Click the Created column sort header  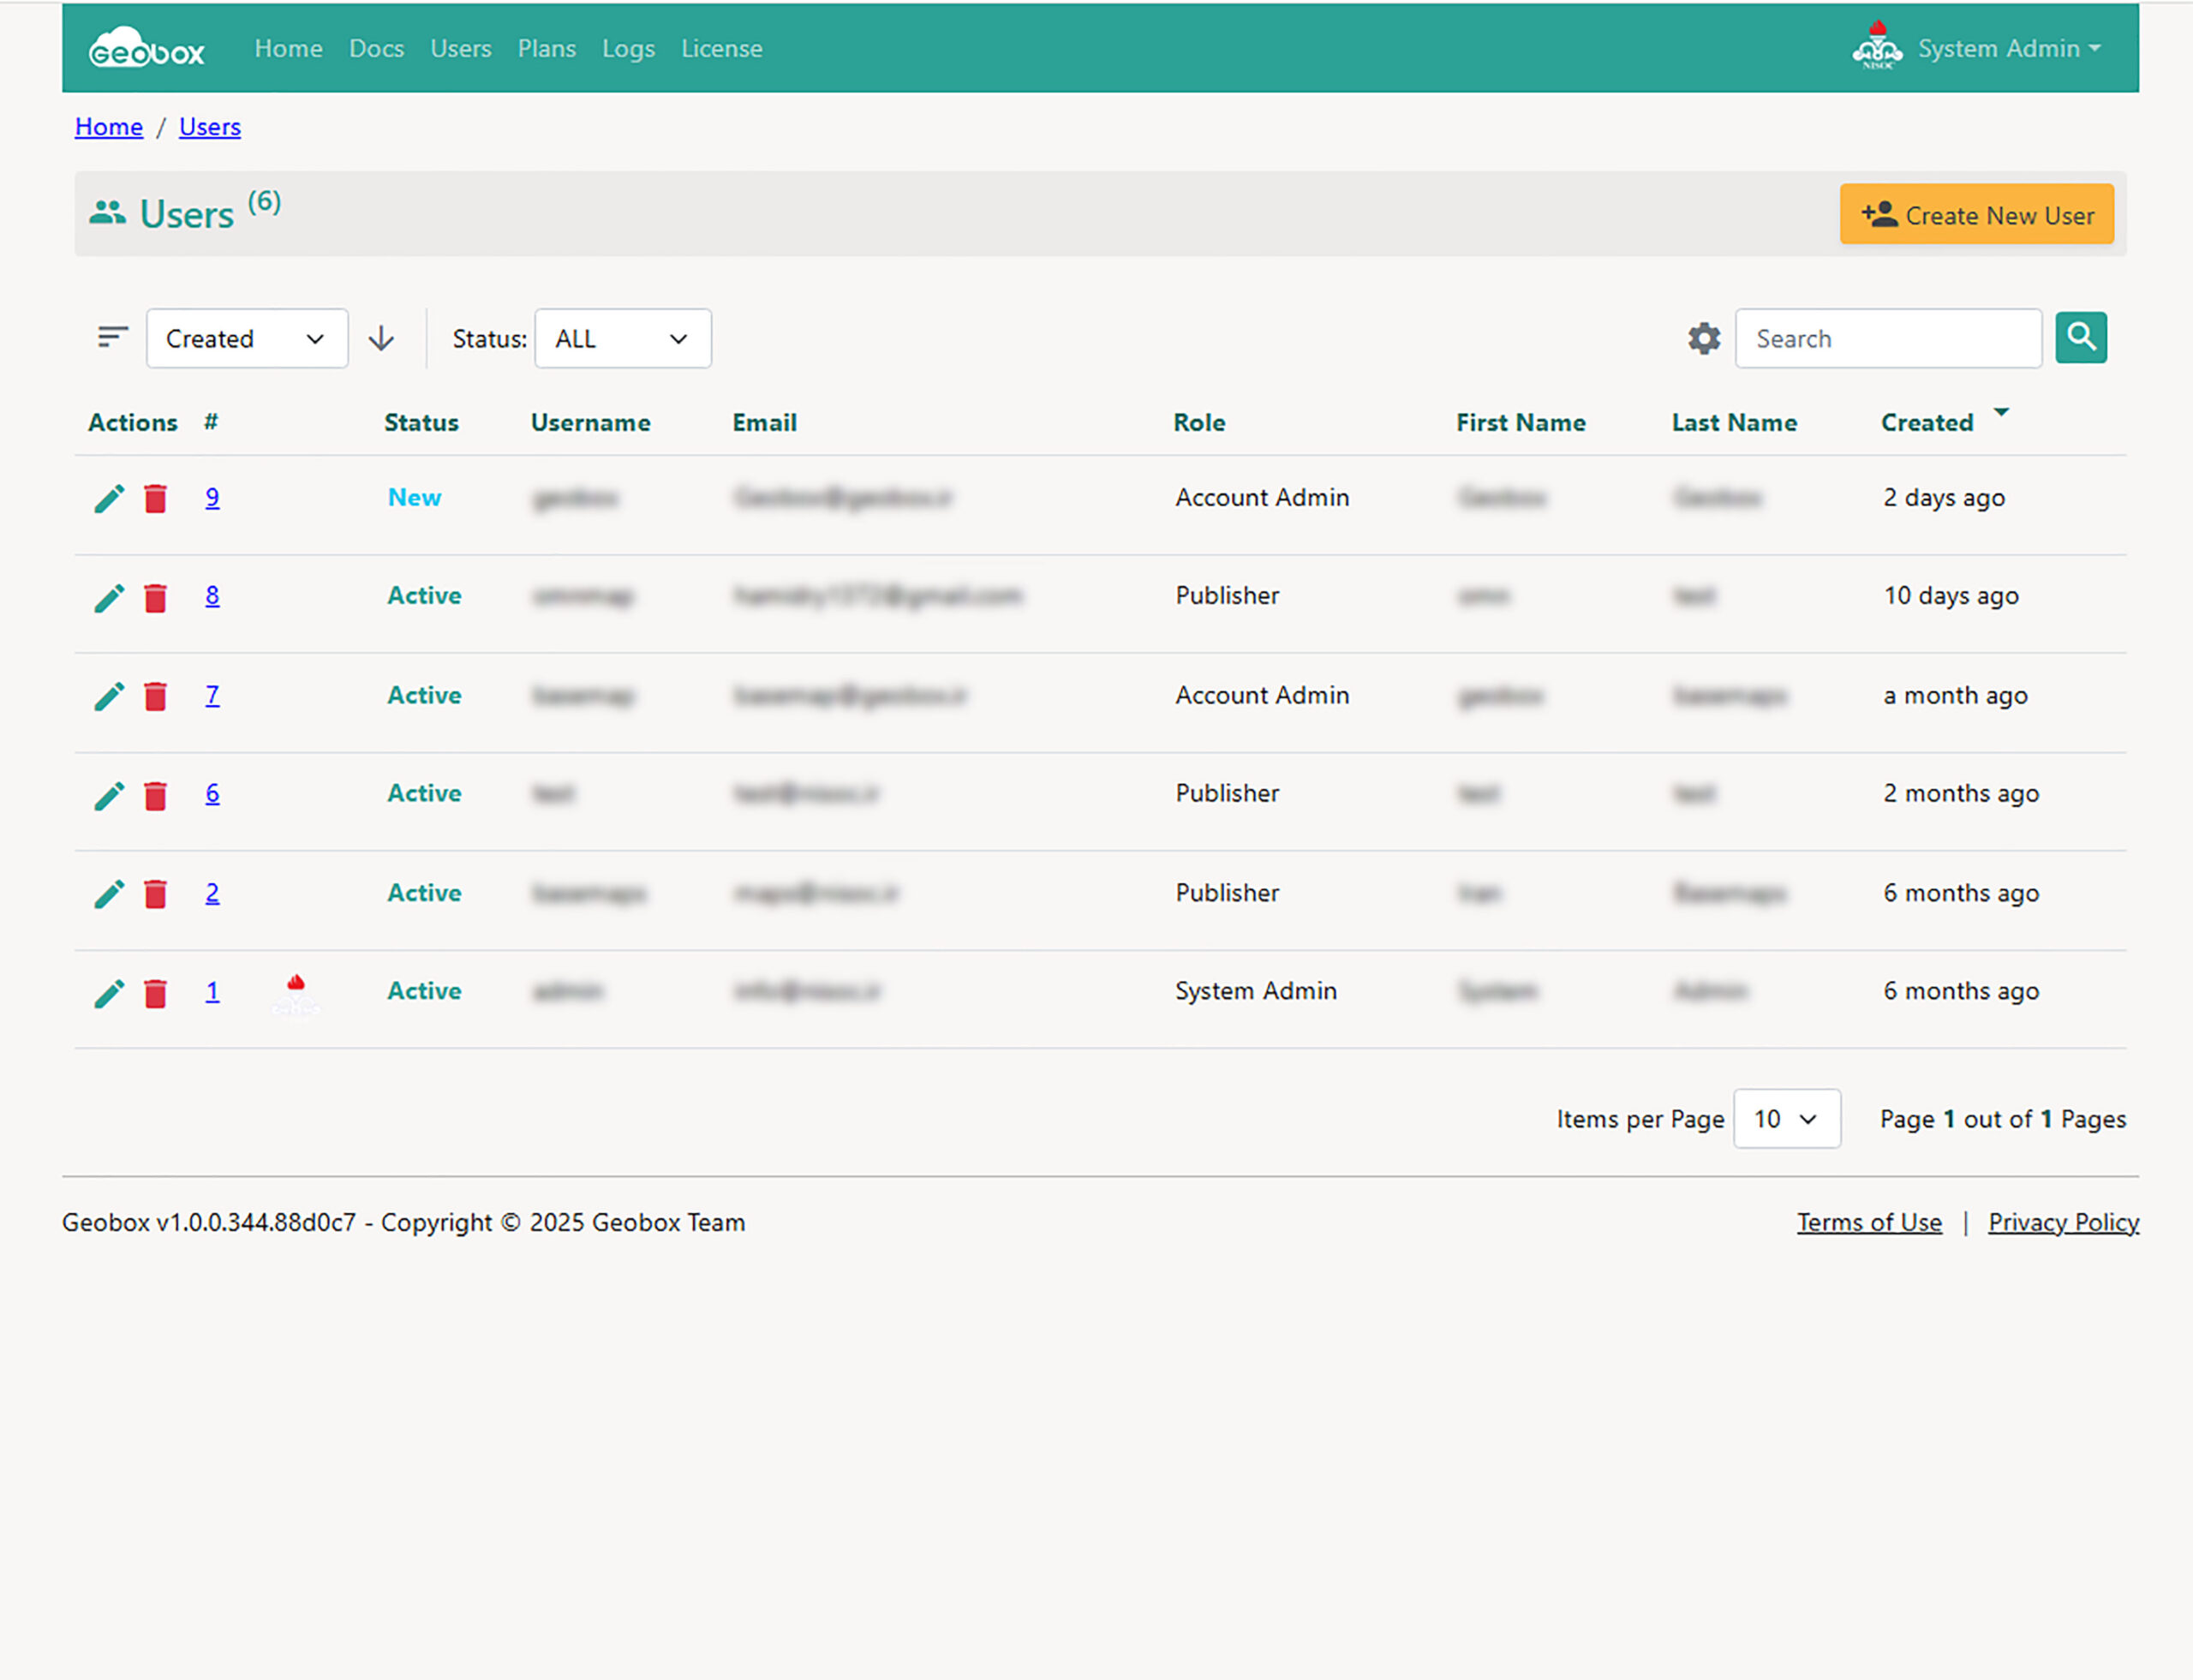click(x=1927, y=423)
